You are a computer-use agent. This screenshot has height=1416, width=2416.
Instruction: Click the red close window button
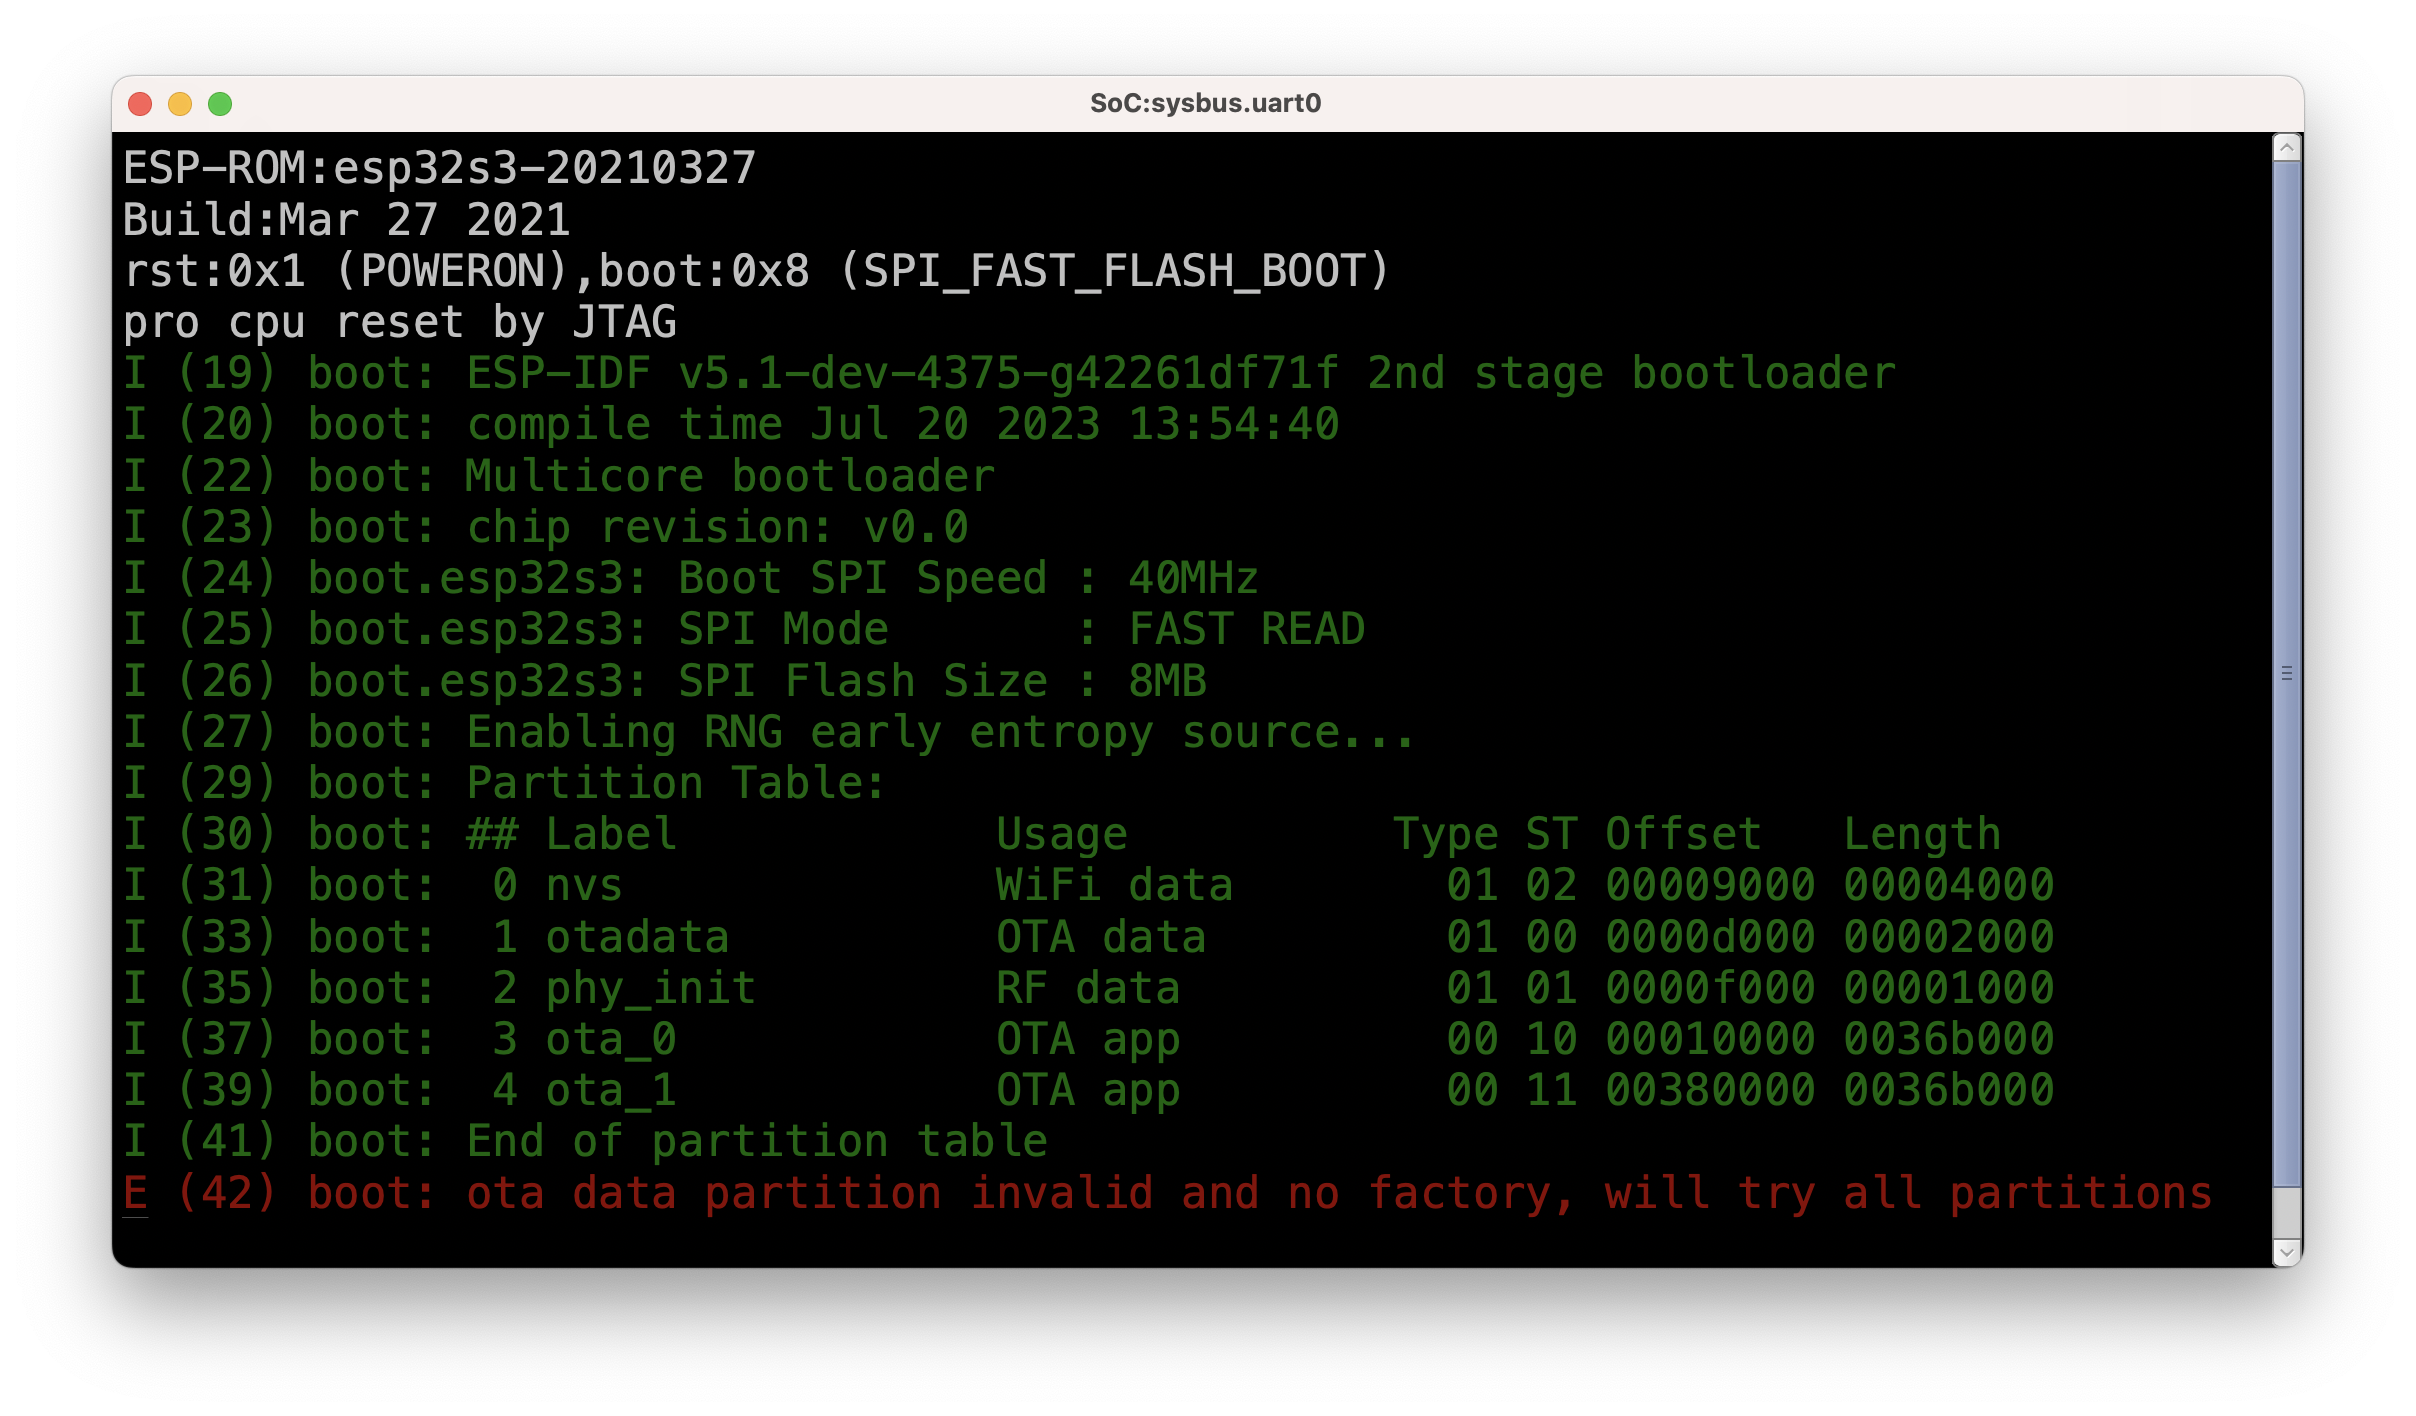[x=140, y=104]
